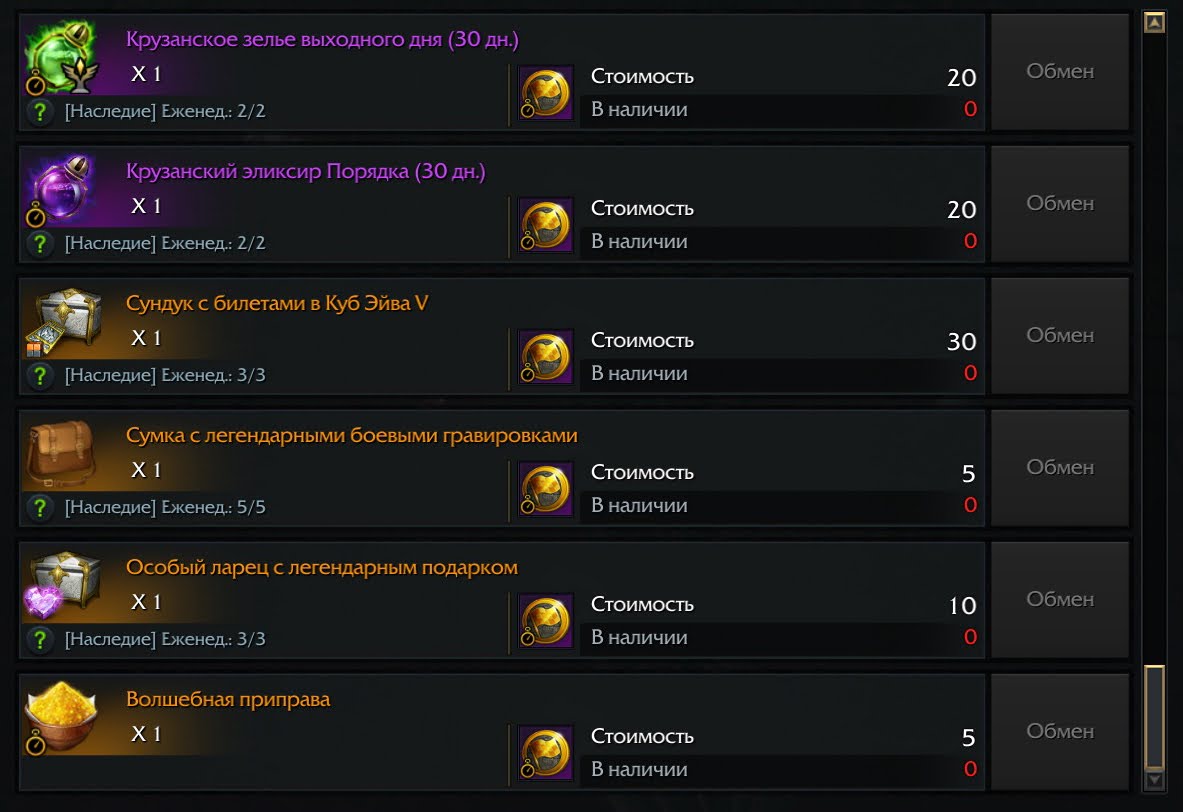This screenshot has height=812, width=1183.
Task: Exchange the Сундук с билетами в Куб Эйва V
Action: click(x=1059, y=336)
